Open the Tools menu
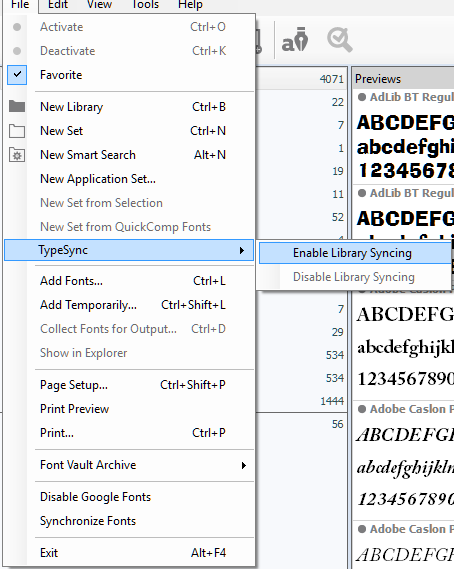This screenshot has width=454, height=569. (145, 4)
